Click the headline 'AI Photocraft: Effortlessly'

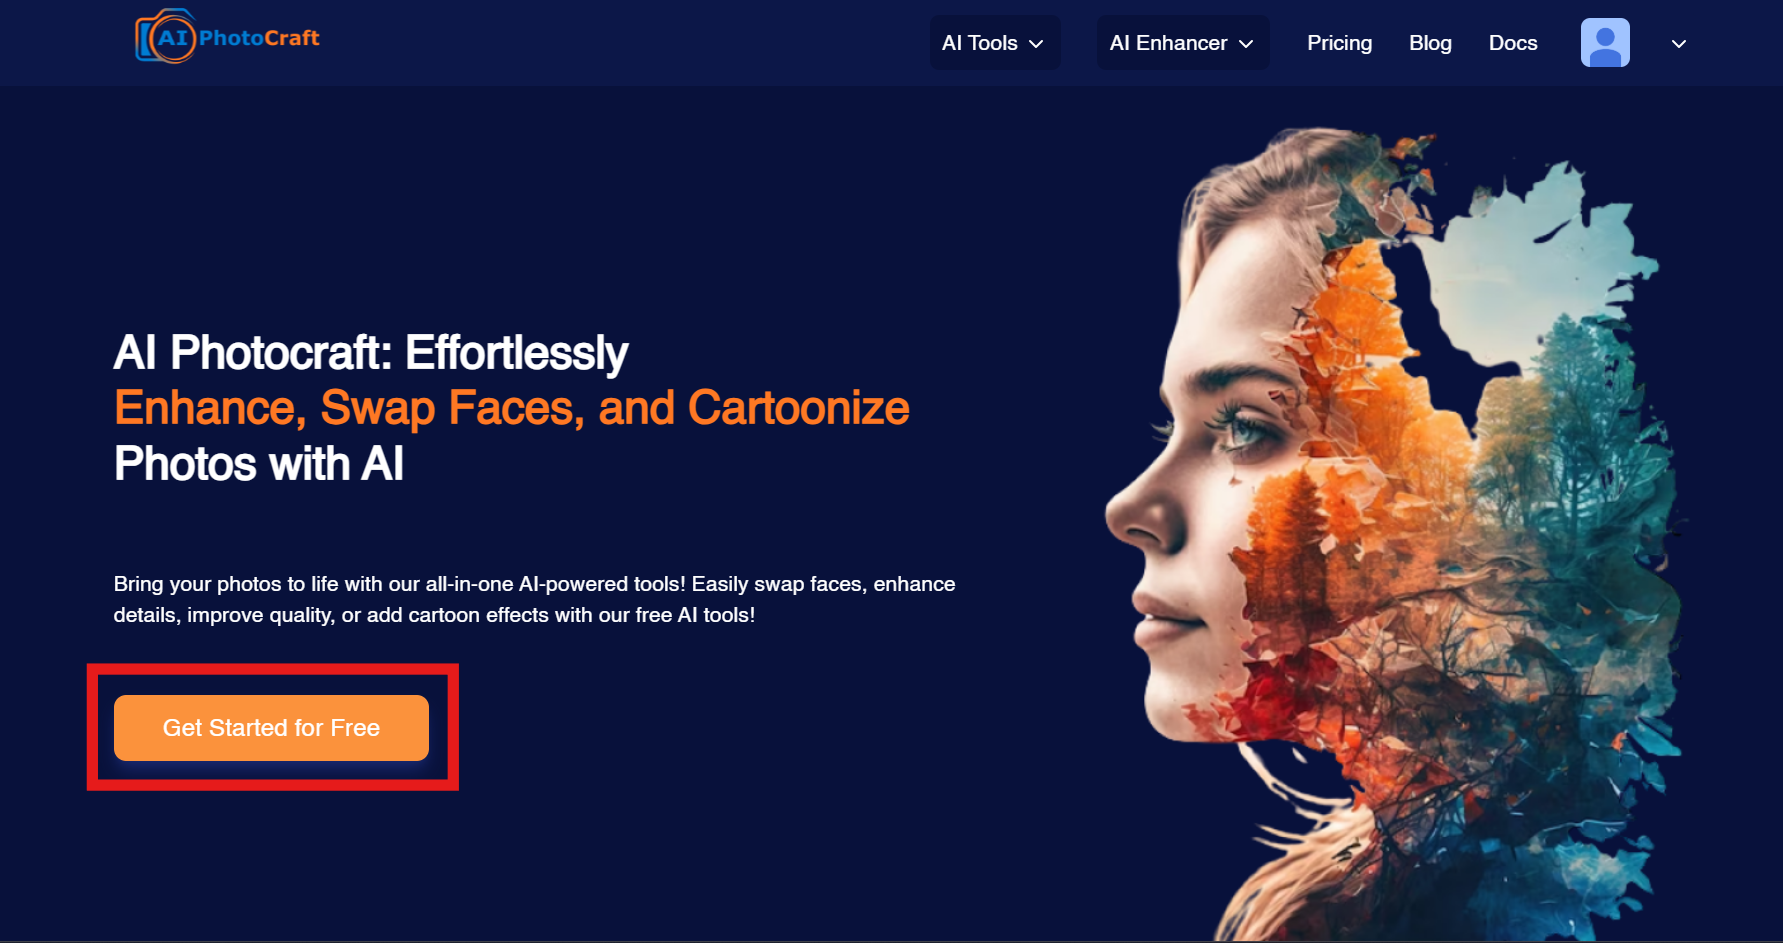370,352
